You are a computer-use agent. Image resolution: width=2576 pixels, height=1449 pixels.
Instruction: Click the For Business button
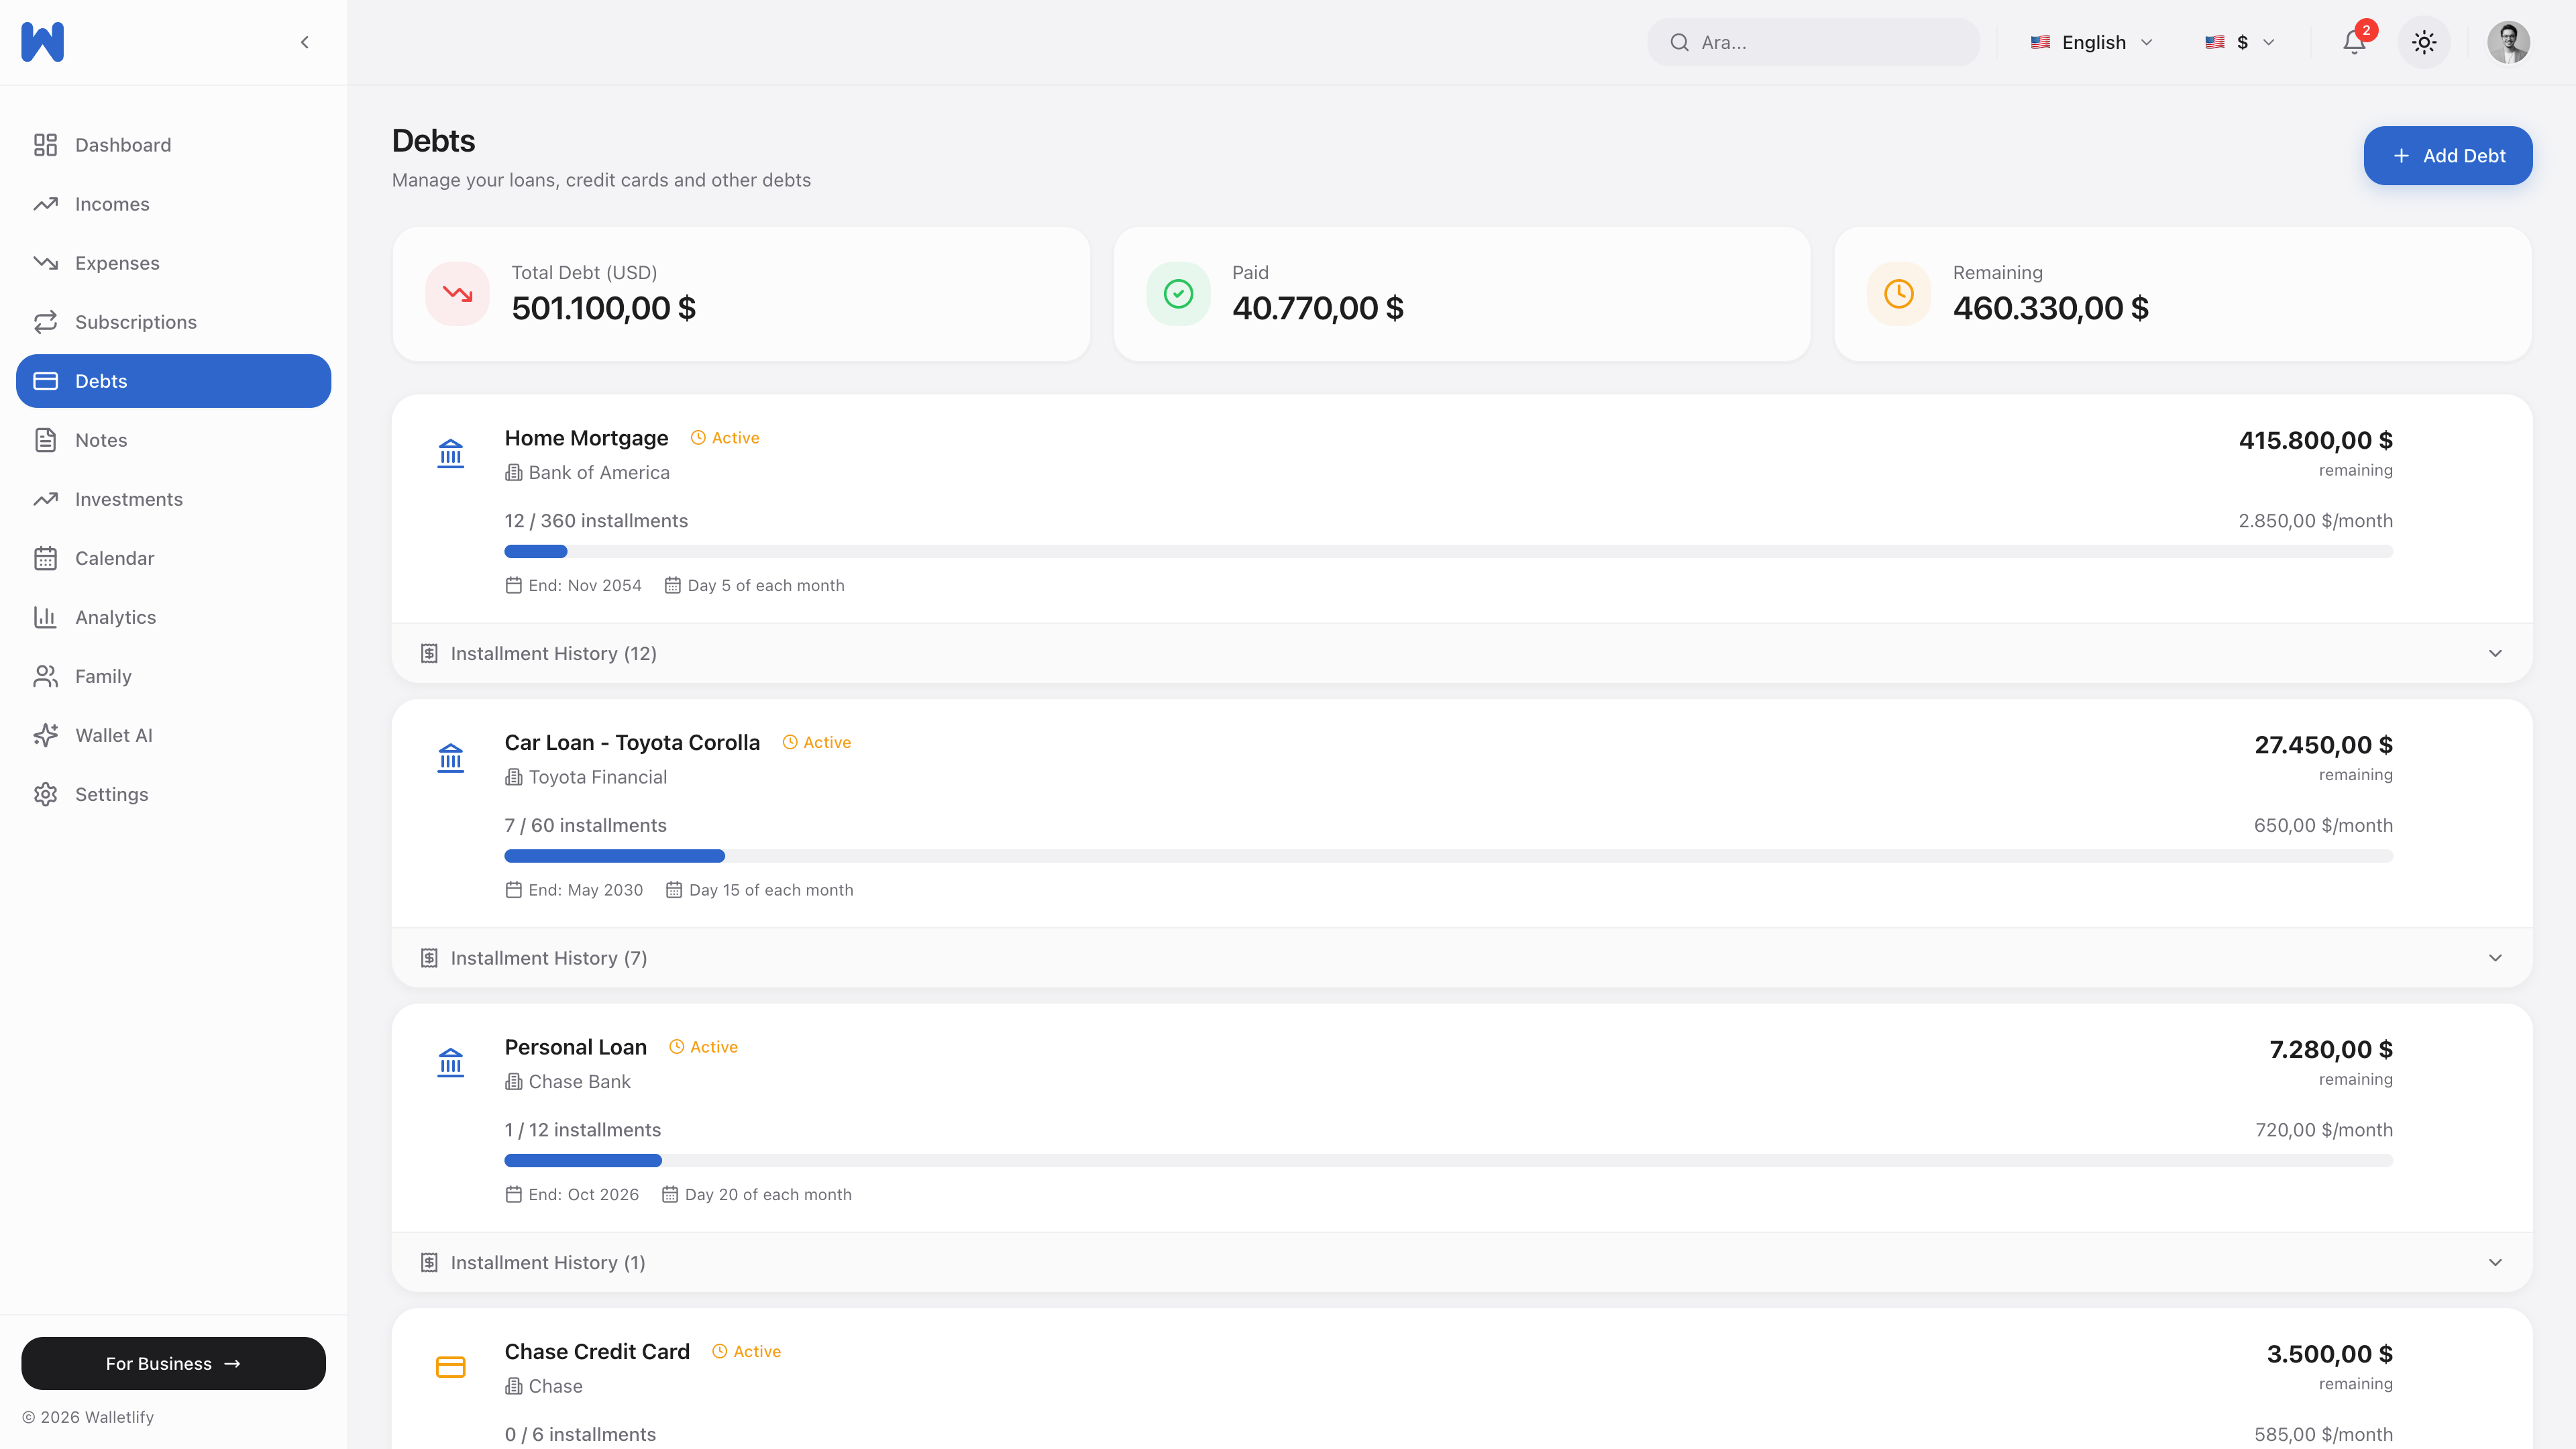173,1363
